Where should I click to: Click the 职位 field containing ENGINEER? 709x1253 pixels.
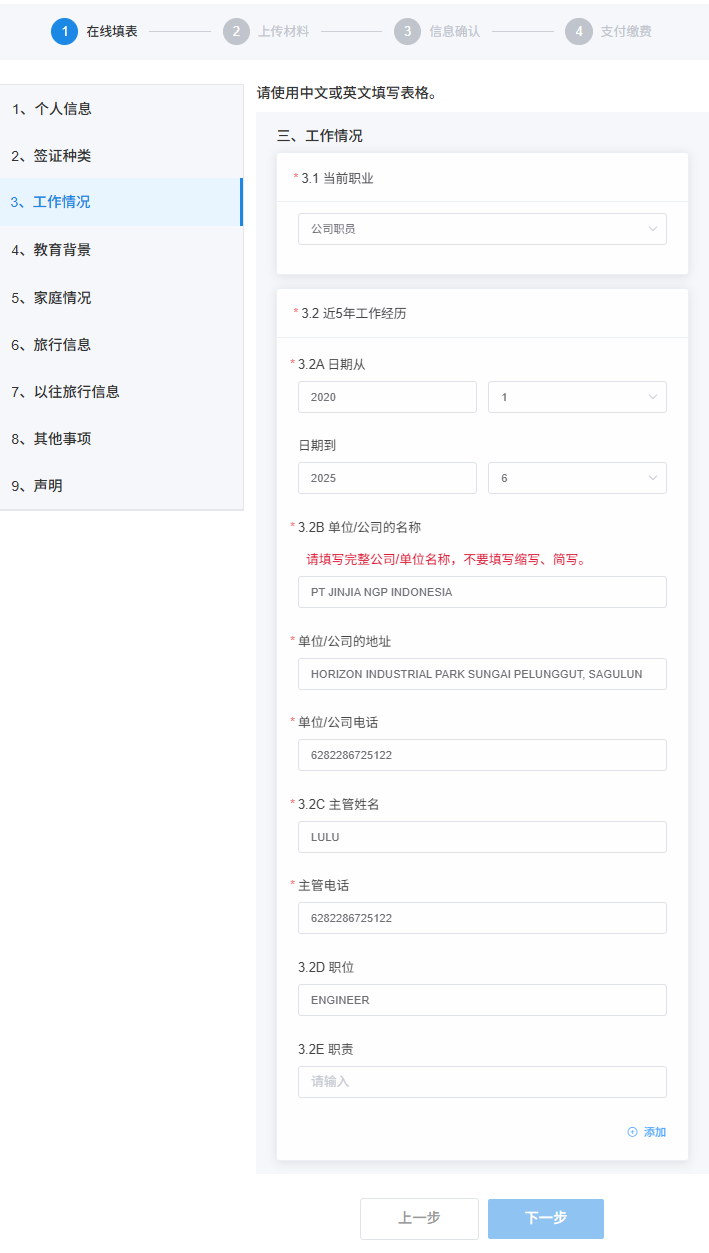point(482,1000)
